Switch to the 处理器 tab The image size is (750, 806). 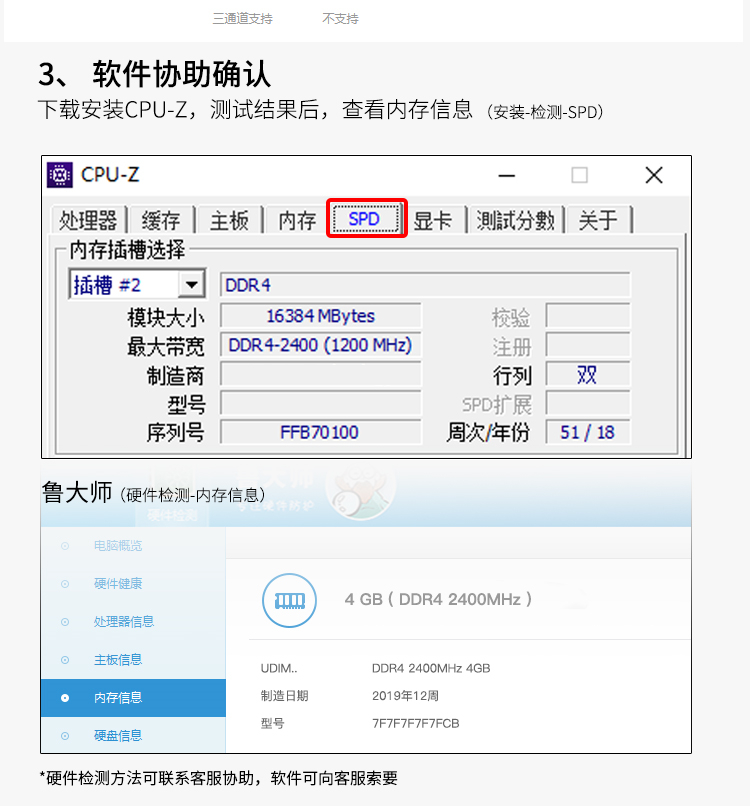pyautogui.click(x=88, y=221)
